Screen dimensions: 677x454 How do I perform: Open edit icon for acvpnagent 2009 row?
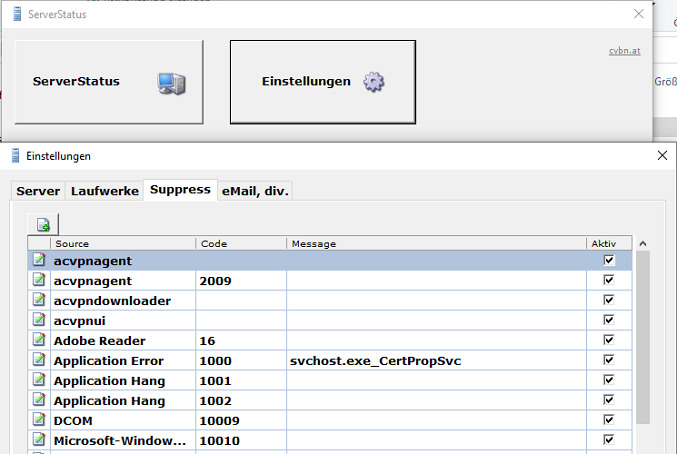pyautogui.click(x=39, y=280)
